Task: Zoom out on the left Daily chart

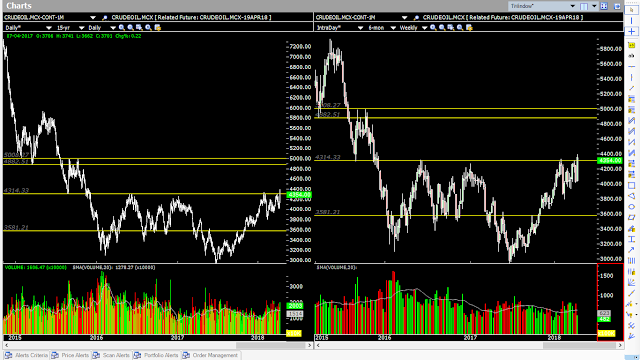Action: 131,28
